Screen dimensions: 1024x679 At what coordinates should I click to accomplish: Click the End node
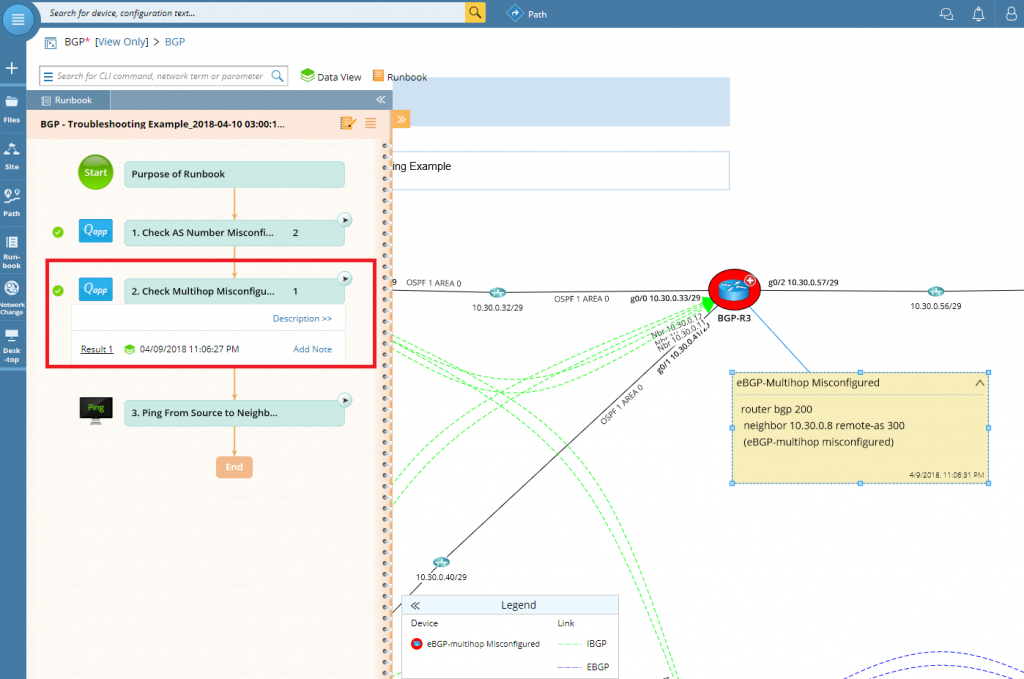[x=234, y=467]
